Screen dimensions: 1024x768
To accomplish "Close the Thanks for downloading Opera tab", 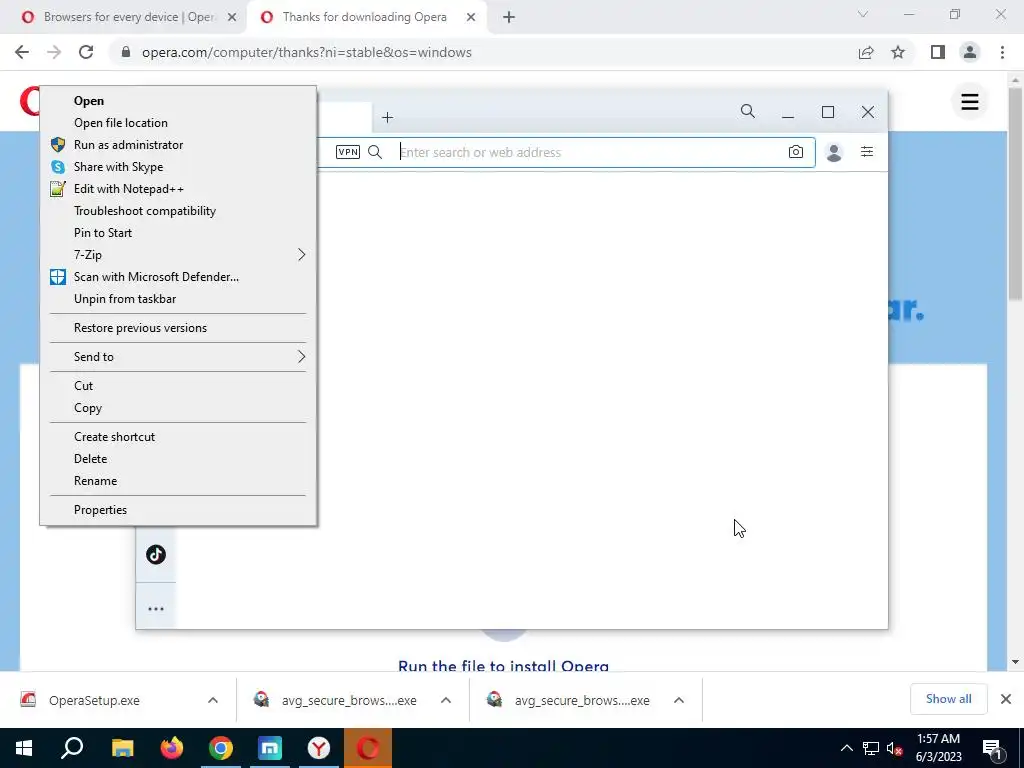I will tap(471, 17).
